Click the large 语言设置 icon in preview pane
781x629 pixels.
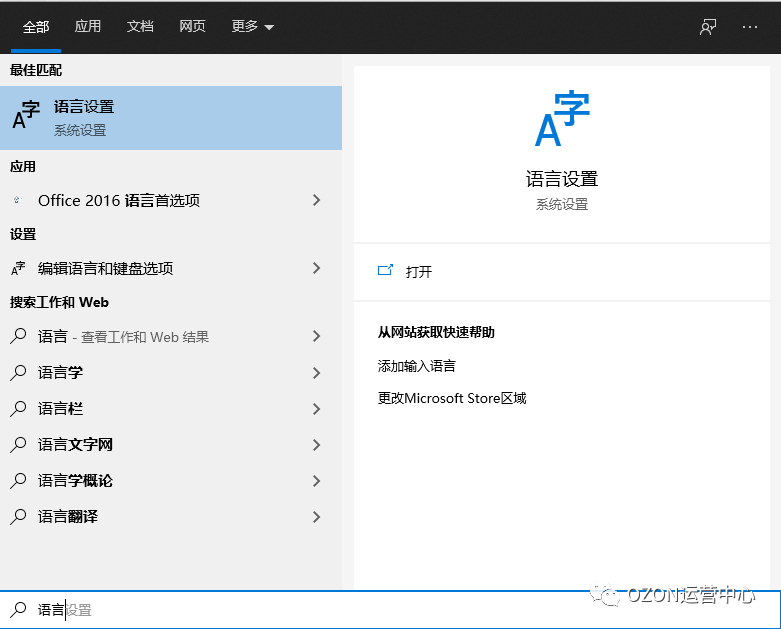pos(562,118)
